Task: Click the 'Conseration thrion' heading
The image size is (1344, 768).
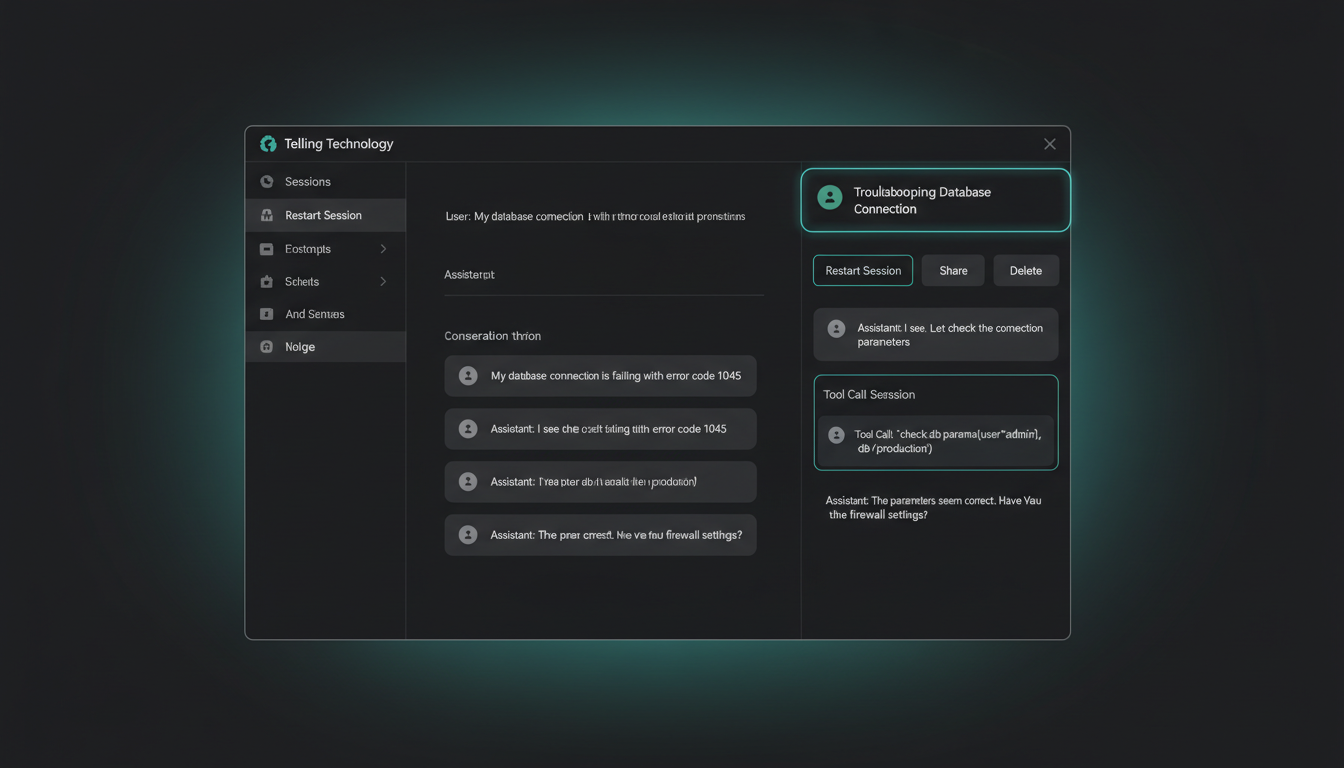Action: pos(492,336)
